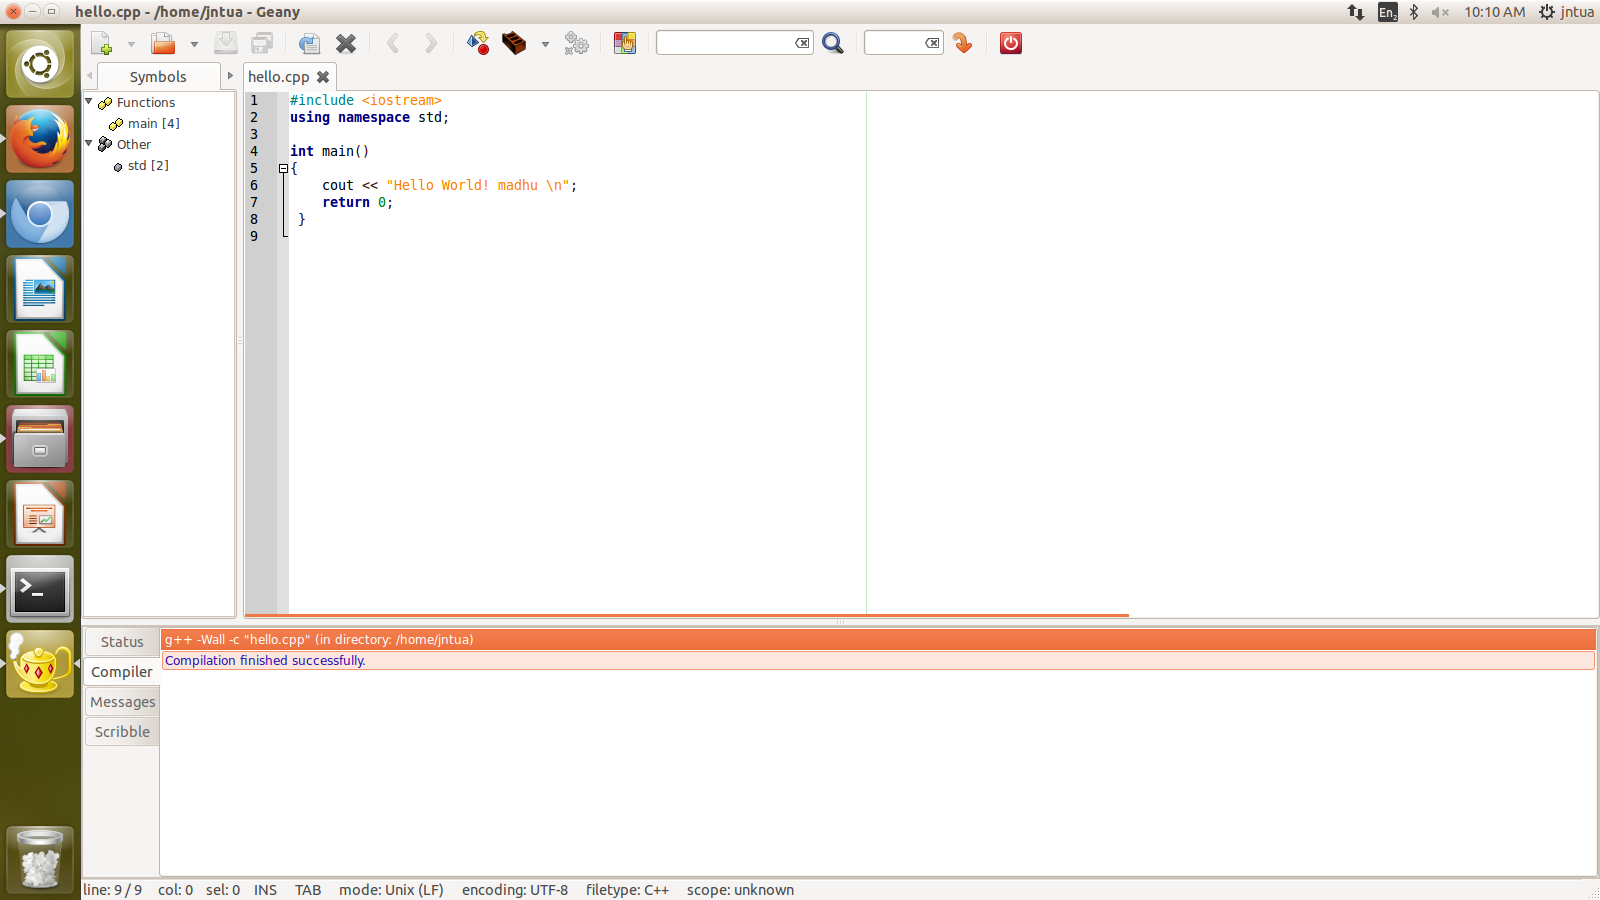The height and width of the screenshot is (900, 1600).
Task: Click the Open file folder icon
Action: [163, 43]
